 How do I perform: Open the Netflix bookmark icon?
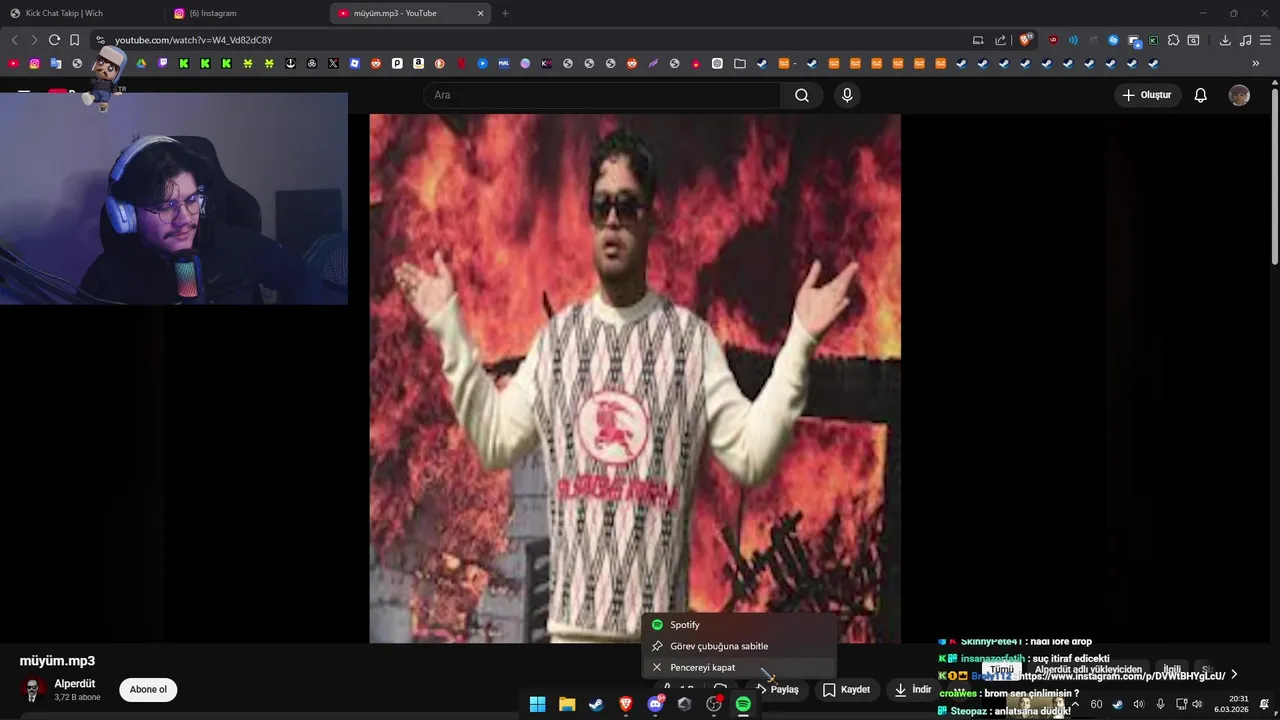(461, 63)
